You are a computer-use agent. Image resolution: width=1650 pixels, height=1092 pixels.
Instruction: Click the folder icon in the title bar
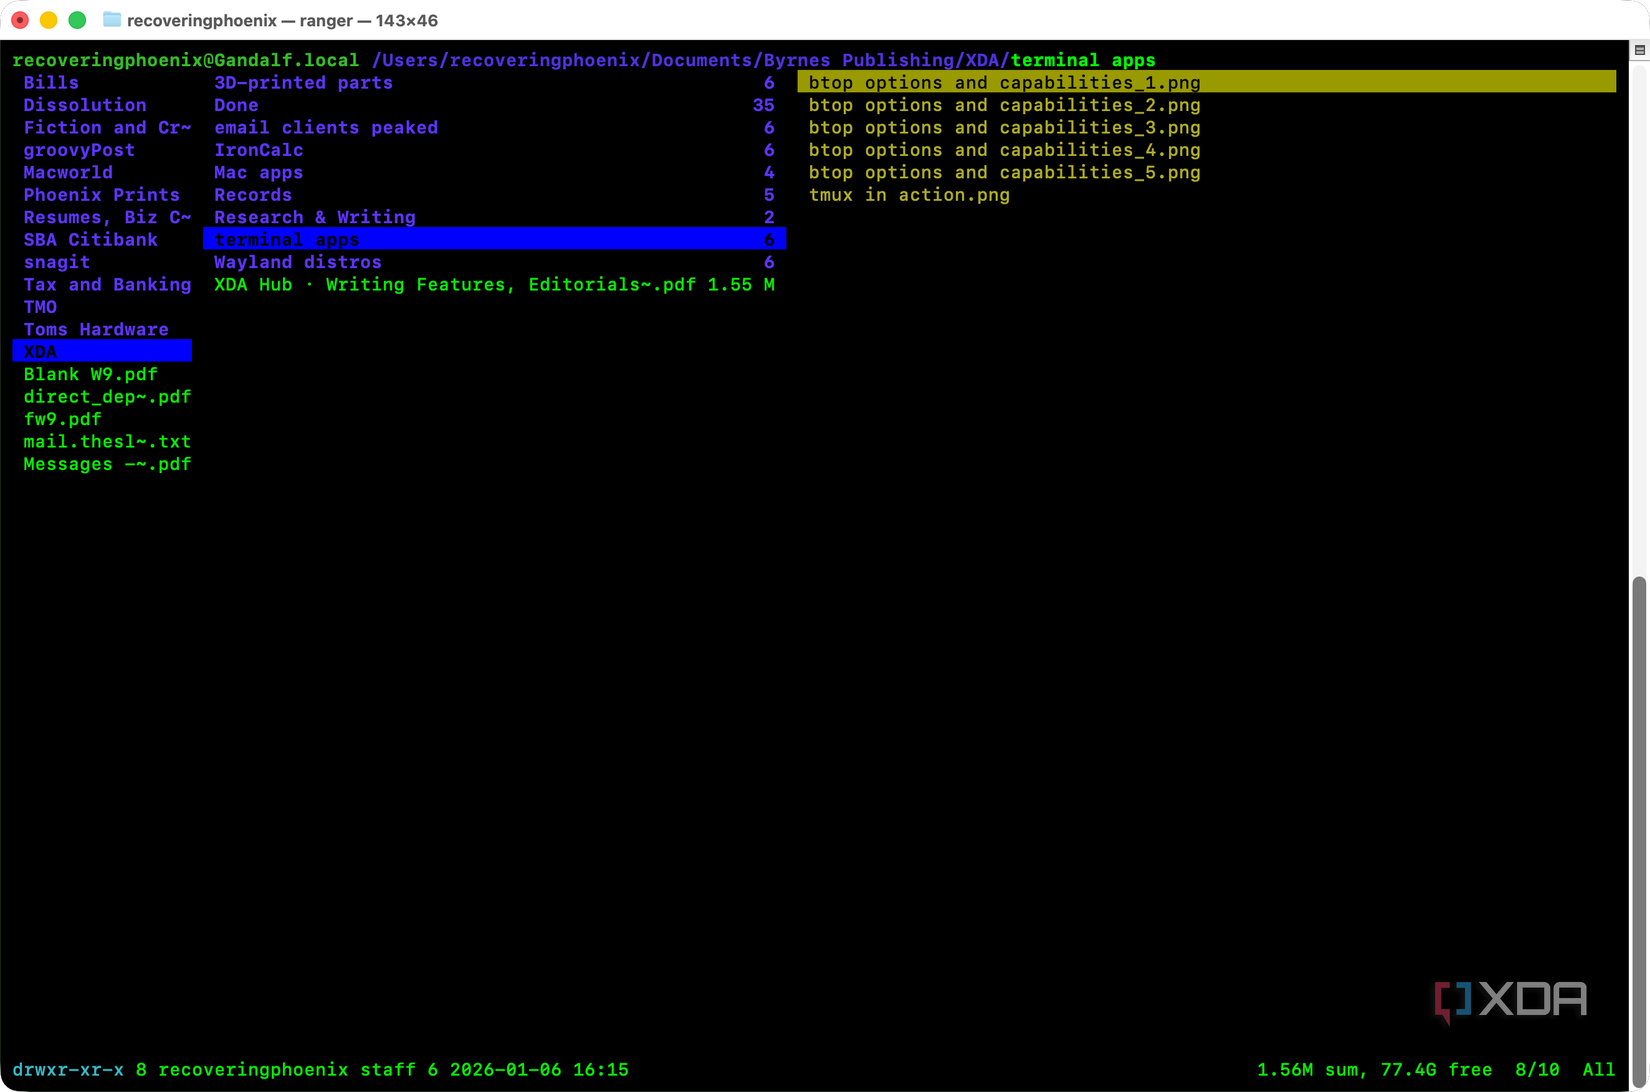pyautogui.click(x=112, y=20)
